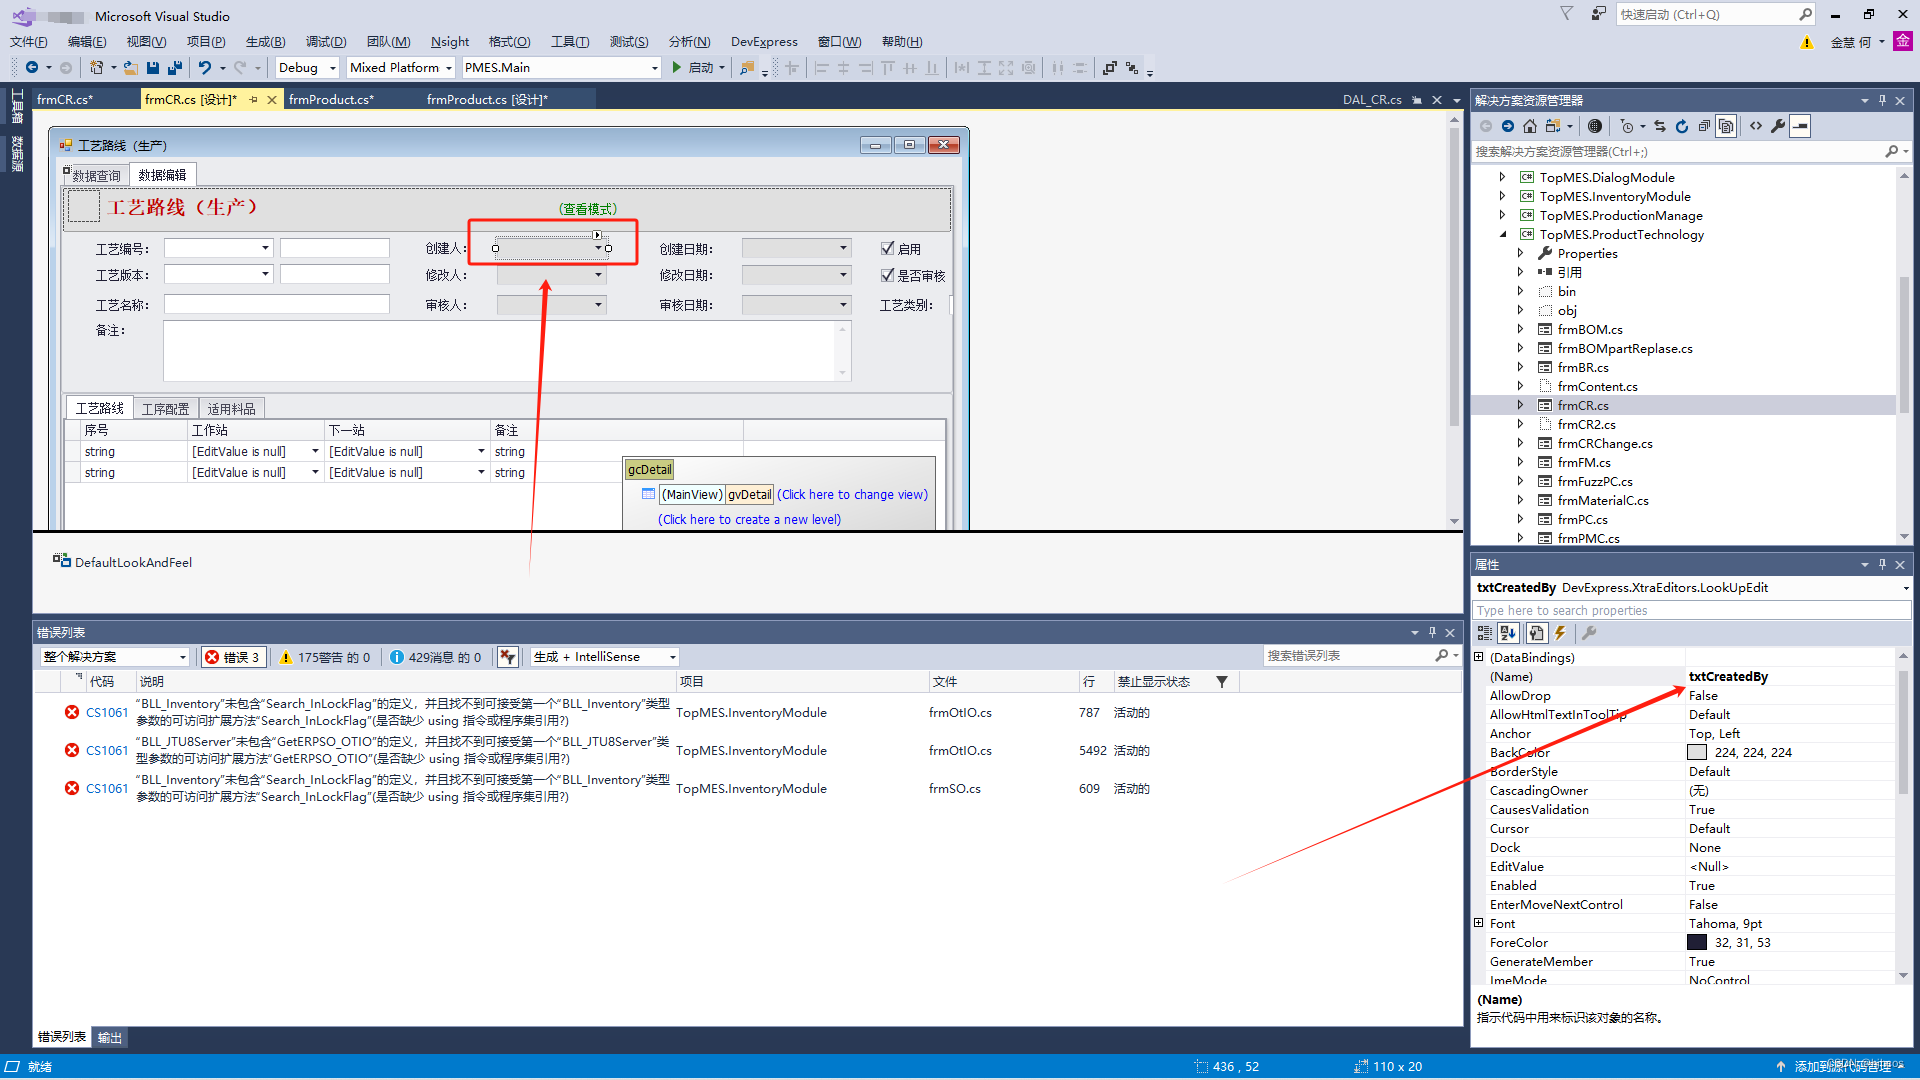Click Pending Changes Filter clock icon
1920x1080 pixels.
point(1627,126)
